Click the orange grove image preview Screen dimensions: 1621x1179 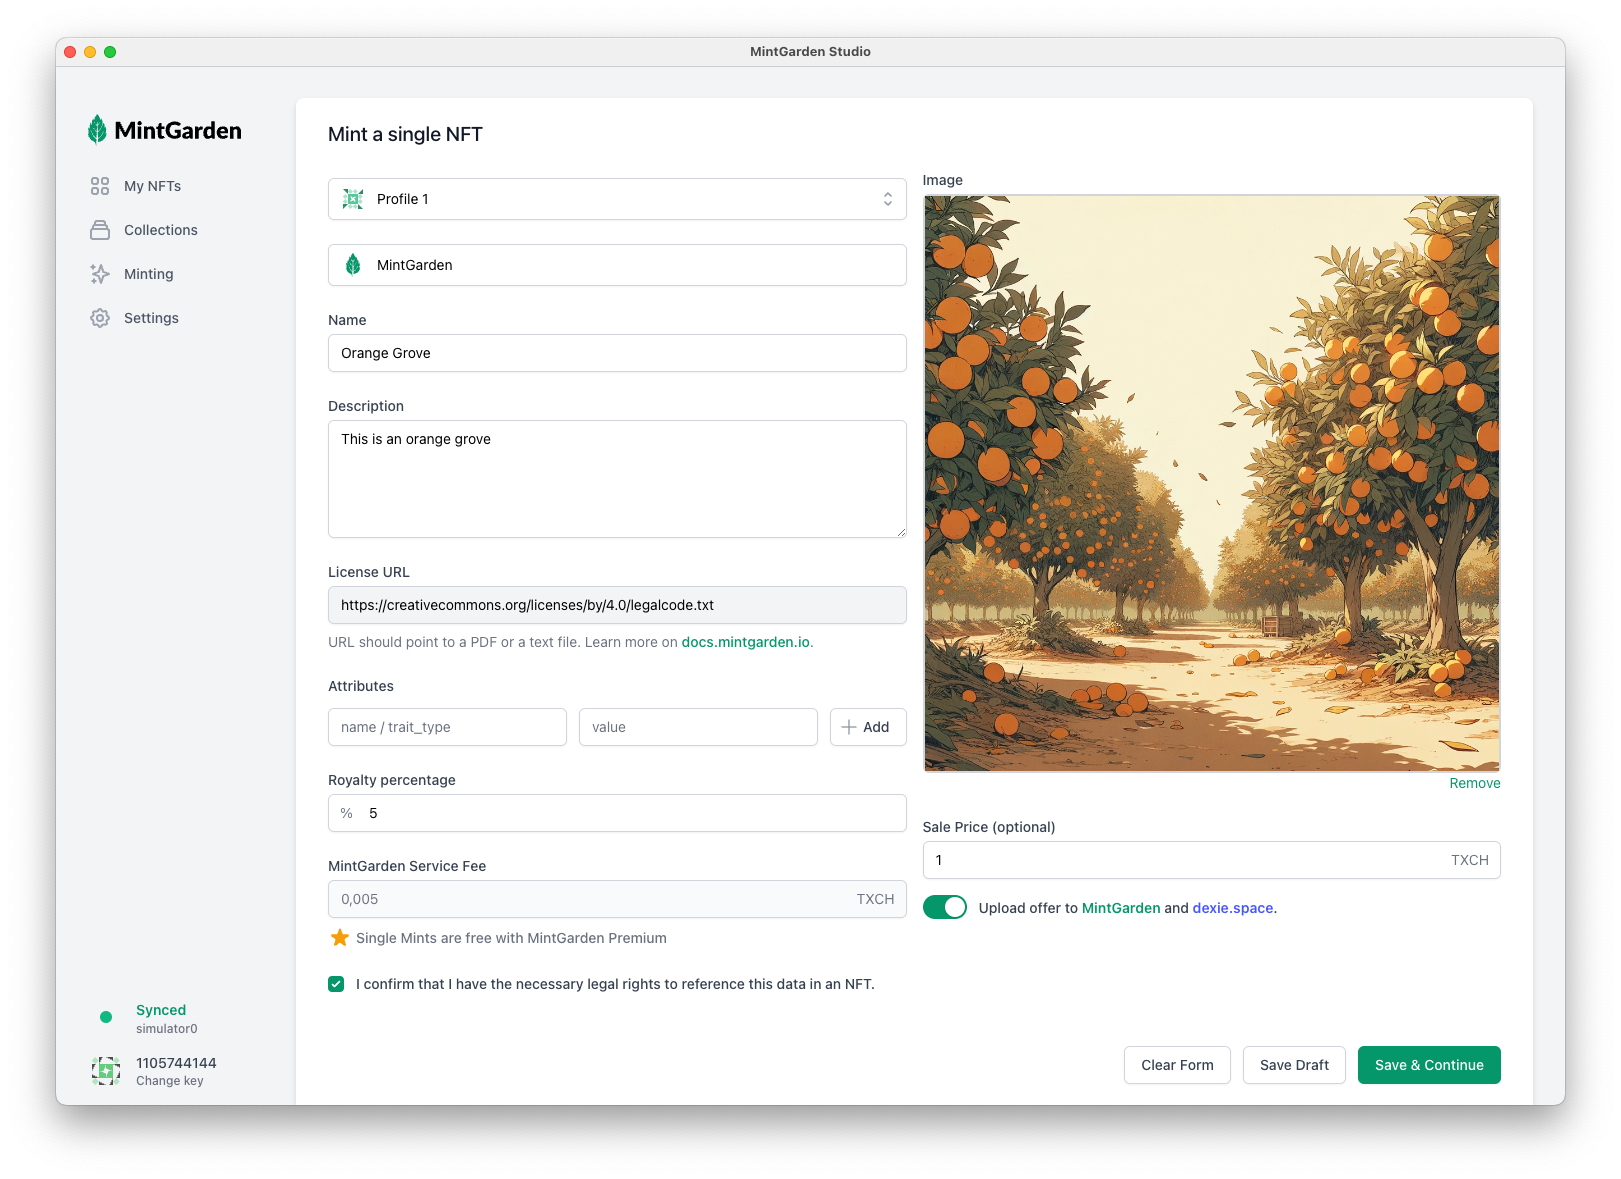click(1211, 483)
